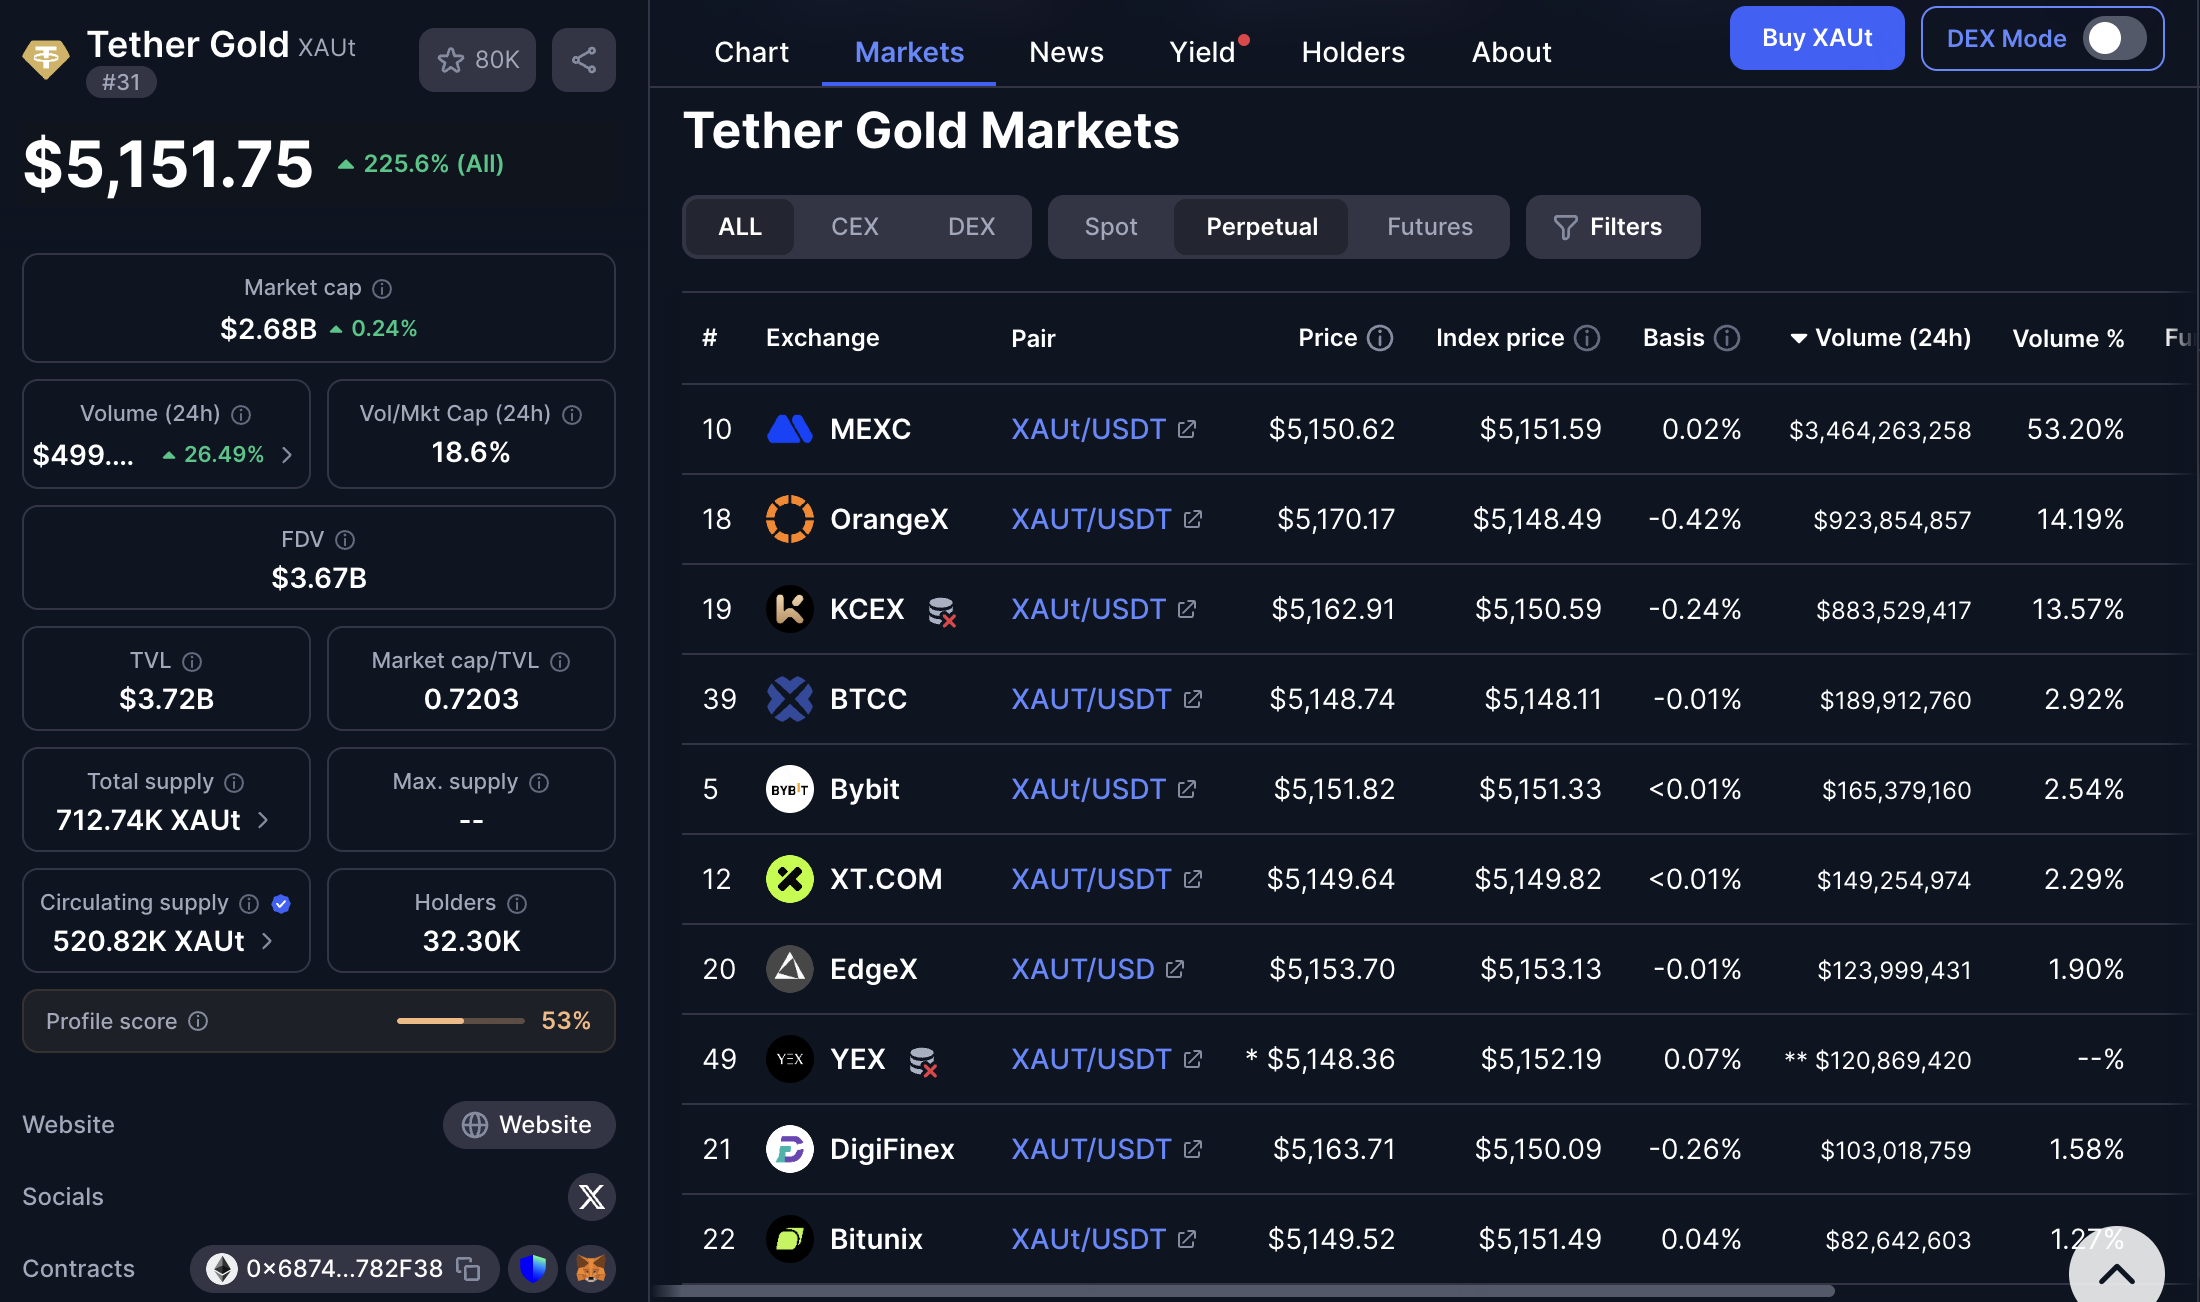The width and height of the screenshot is (2200, 1302).
Task: Click the share icon next to the watchlist
Action: coord(584,60)
